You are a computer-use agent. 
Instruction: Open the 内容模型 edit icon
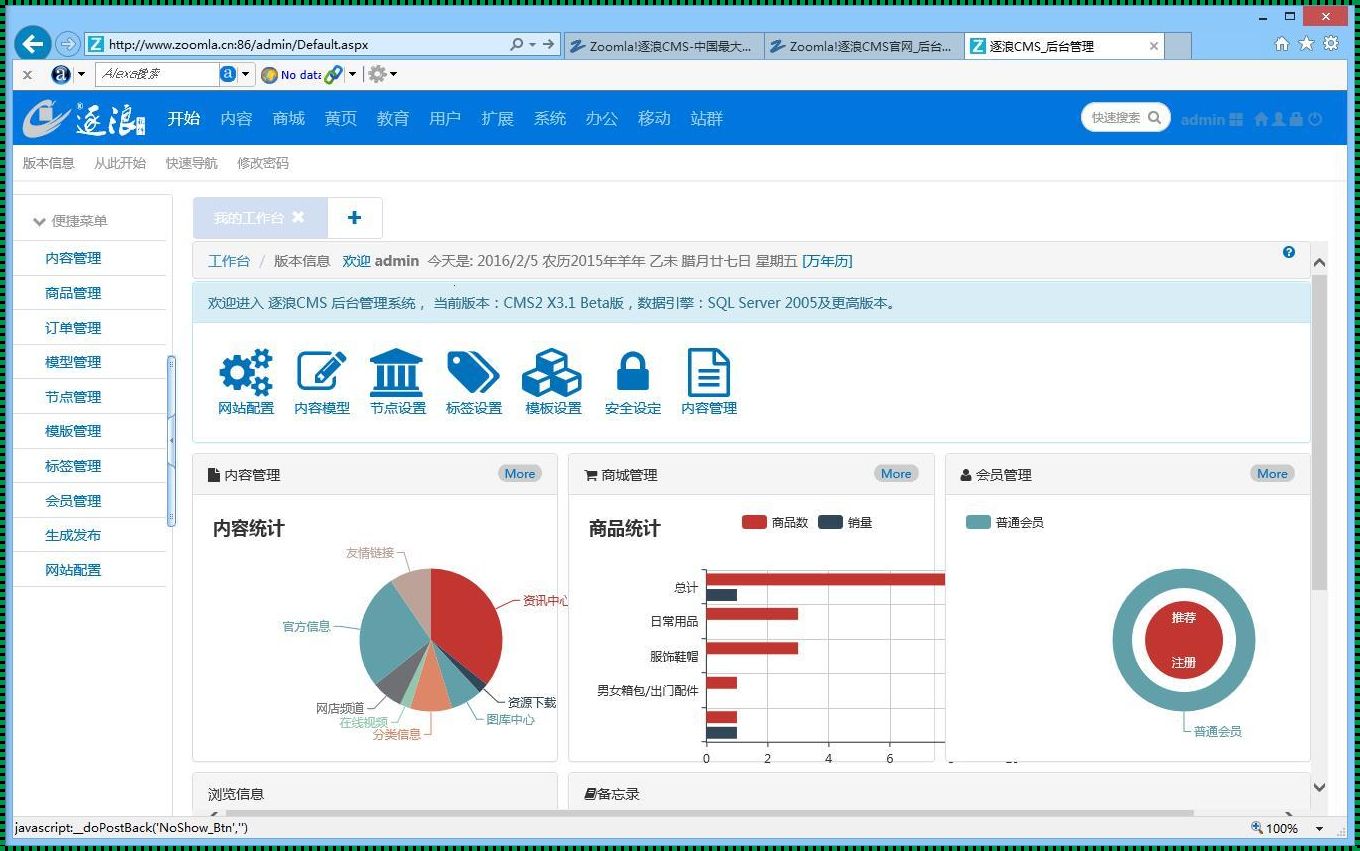click(322, 372)
